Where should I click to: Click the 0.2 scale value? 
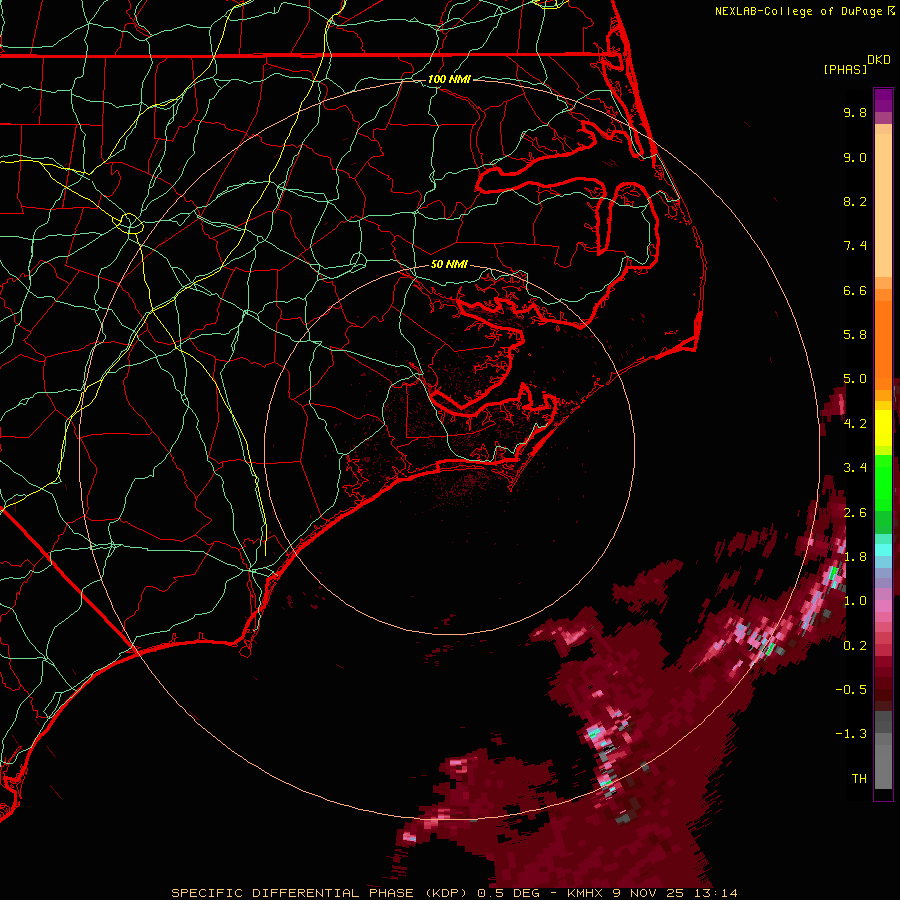click(855, 646)
